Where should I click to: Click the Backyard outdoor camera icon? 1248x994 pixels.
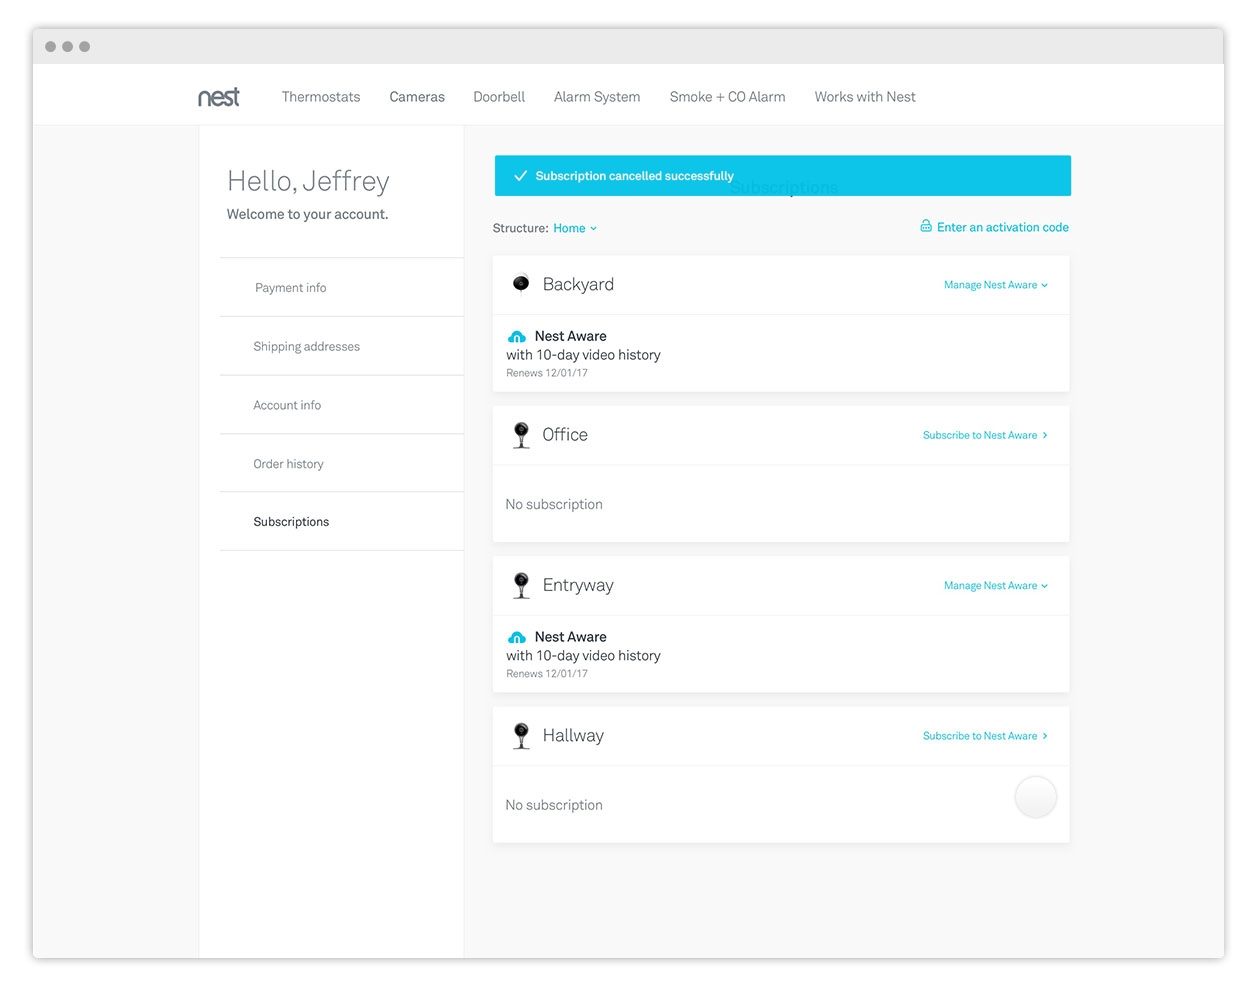pyautogui.click(x=521, y=284)
